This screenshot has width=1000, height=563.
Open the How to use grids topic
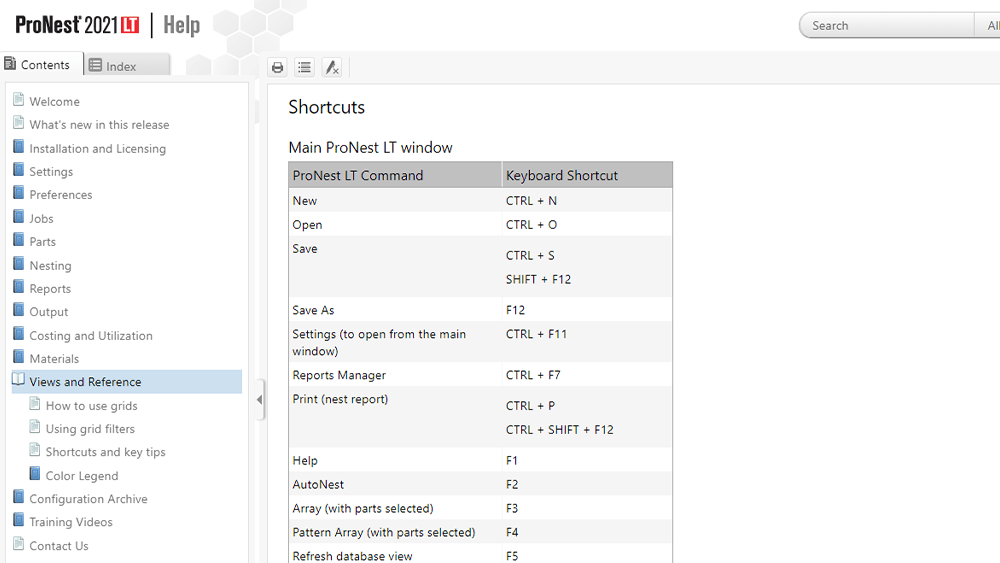[91, 406]
